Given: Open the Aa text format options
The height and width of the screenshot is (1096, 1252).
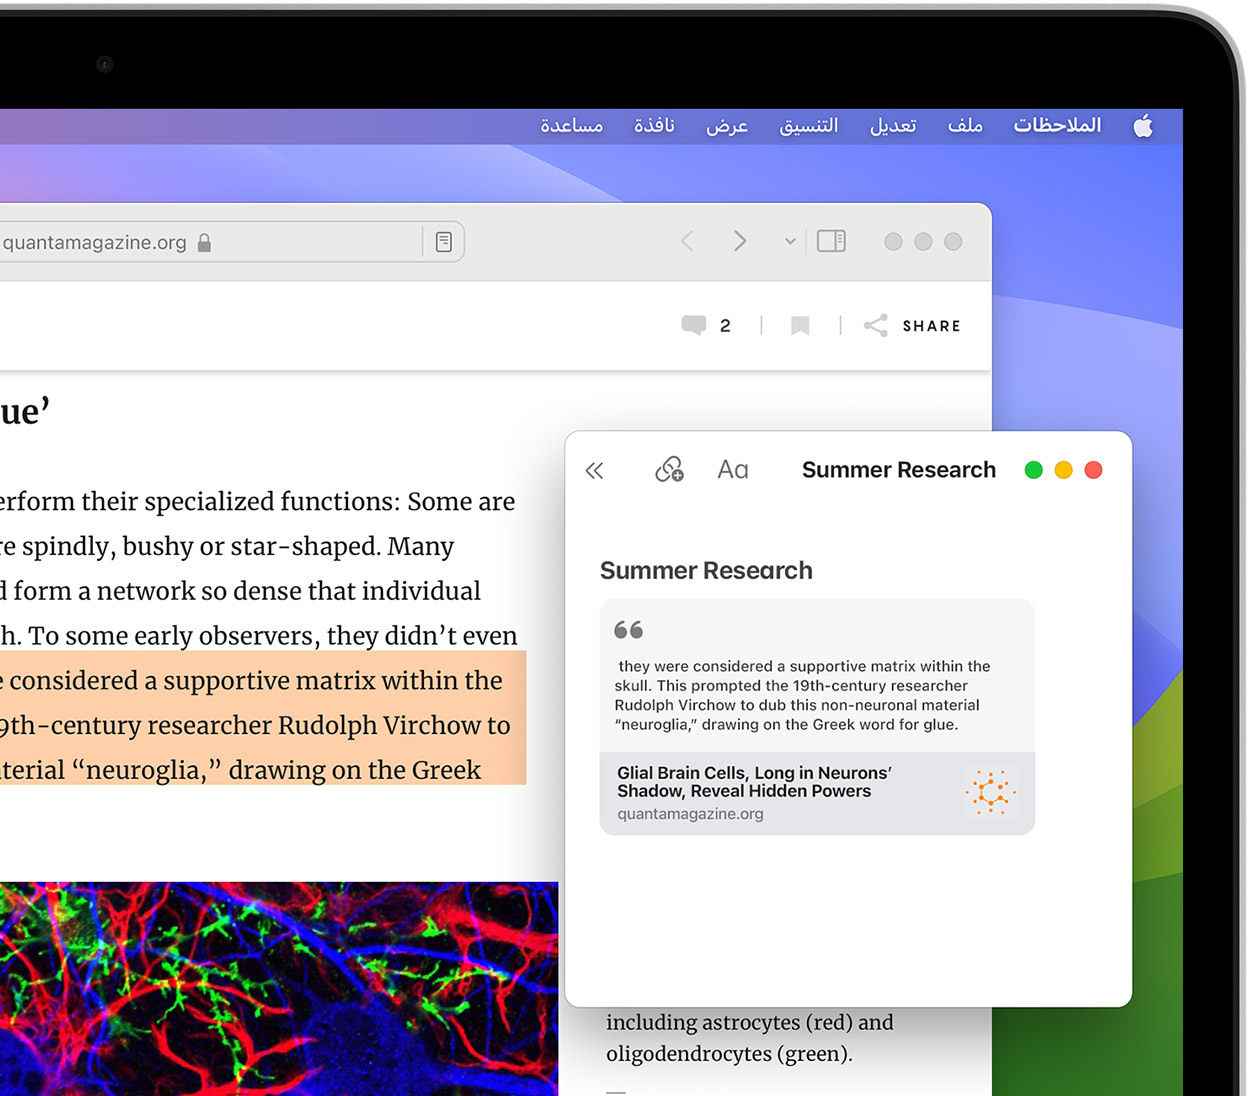Looking at the screenshot, I should click(x=733, y=470).
